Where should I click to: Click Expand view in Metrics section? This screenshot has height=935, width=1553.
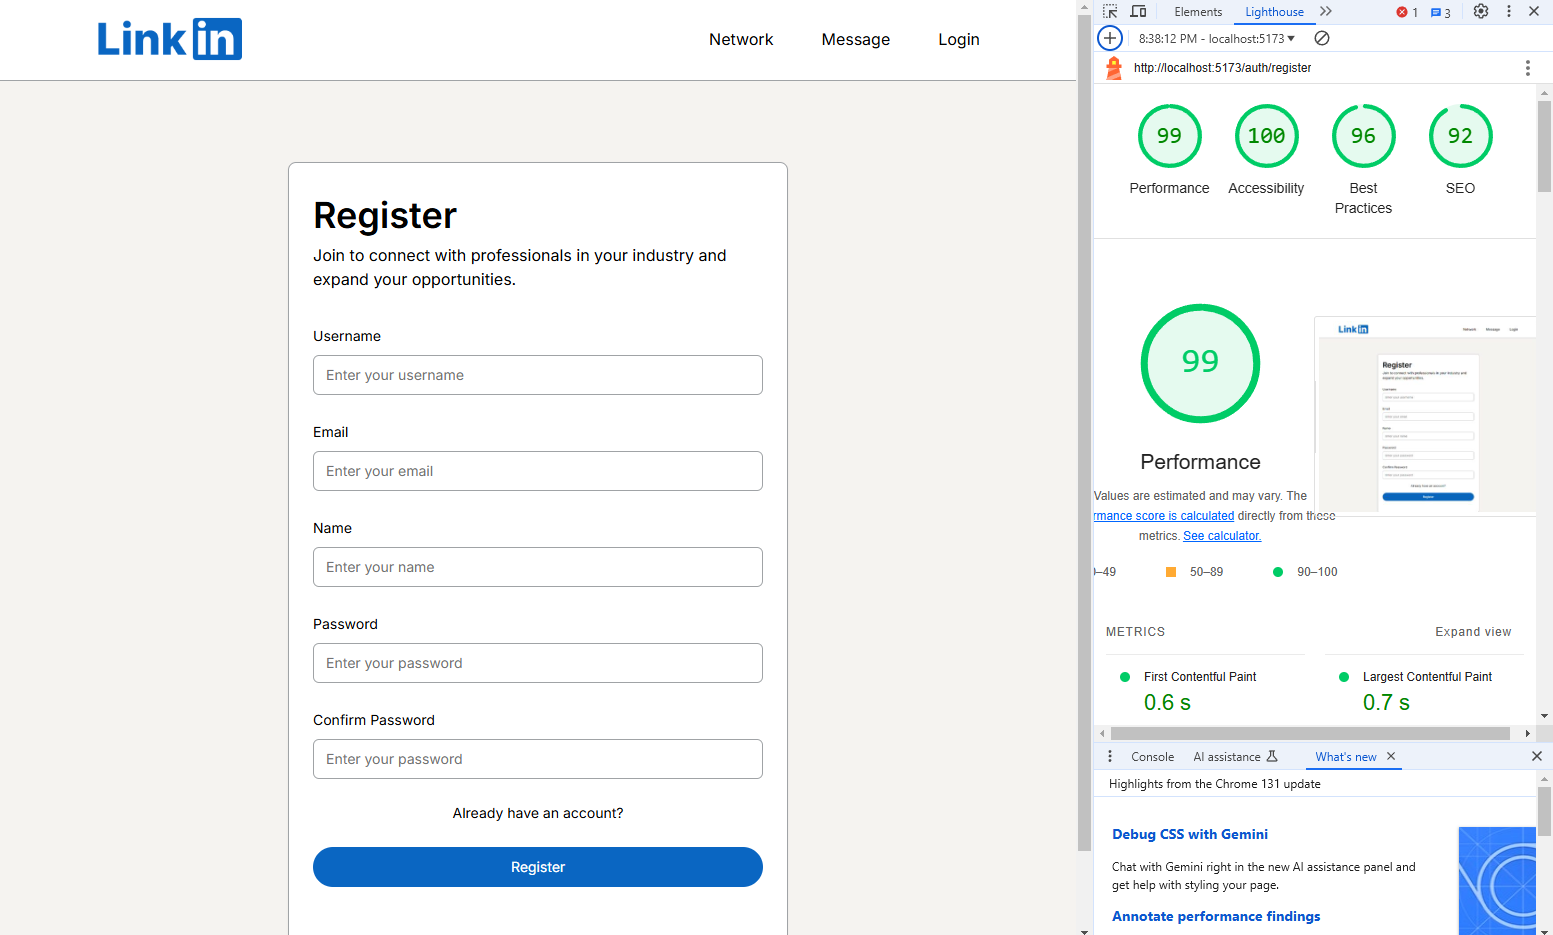(x=1473, y=632)
